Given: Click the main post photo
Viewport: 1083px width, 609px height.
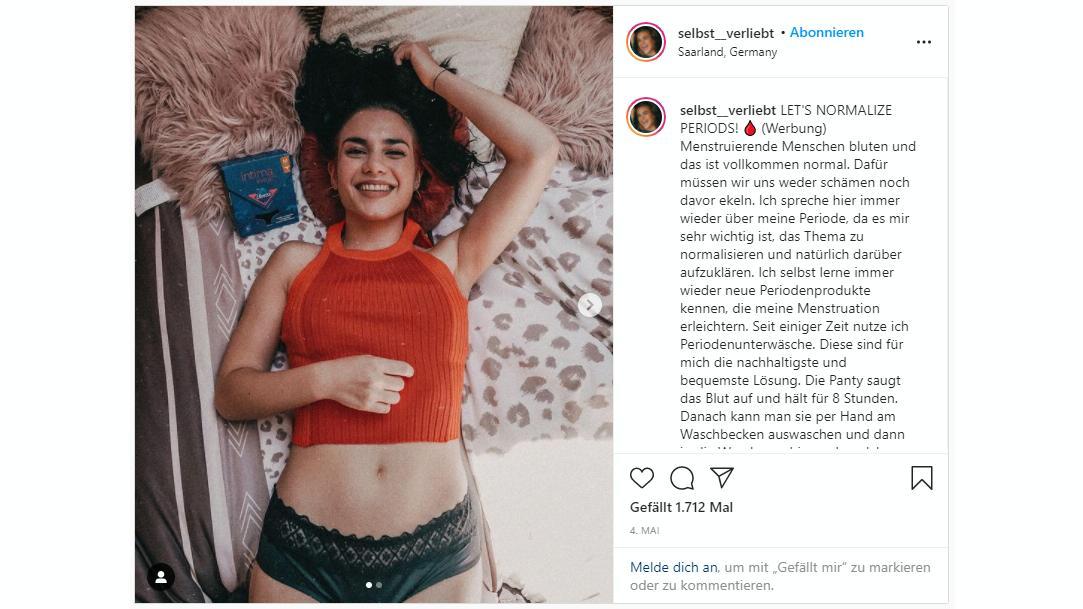Looking at the screenshot, I should click(x=374, y=304).
